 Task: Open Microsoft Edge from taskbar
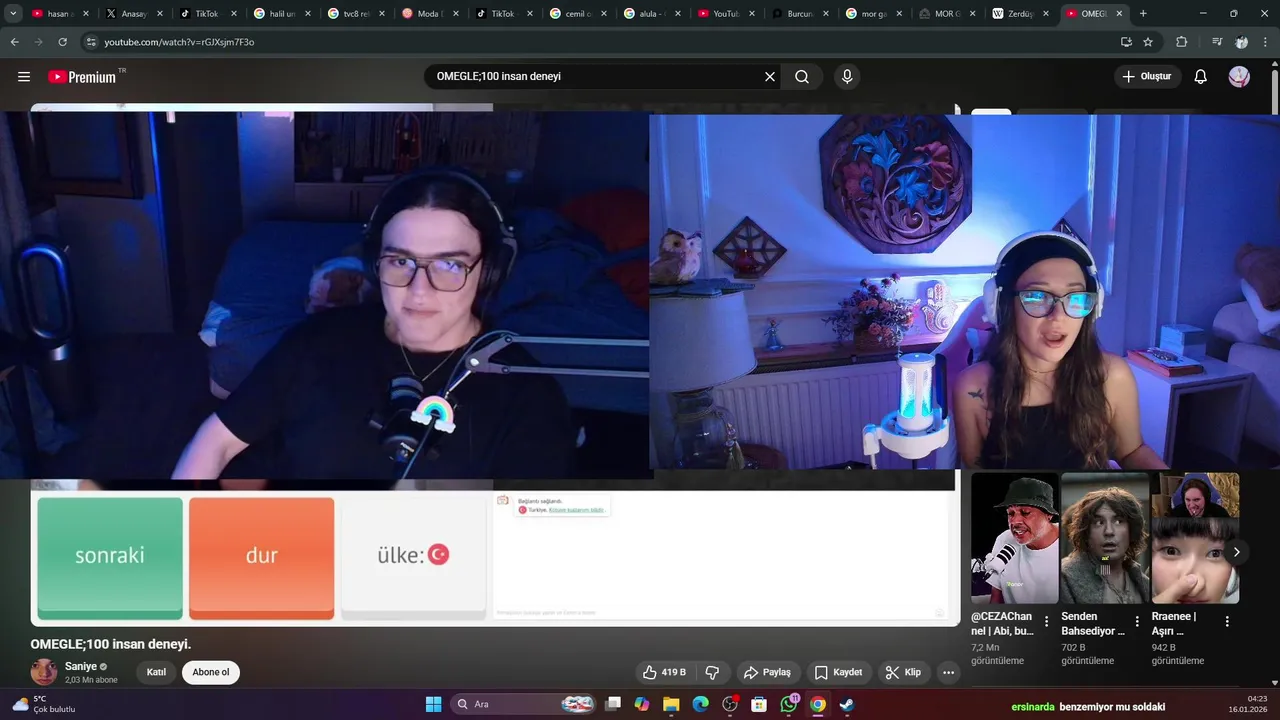(x=700, y=704)
